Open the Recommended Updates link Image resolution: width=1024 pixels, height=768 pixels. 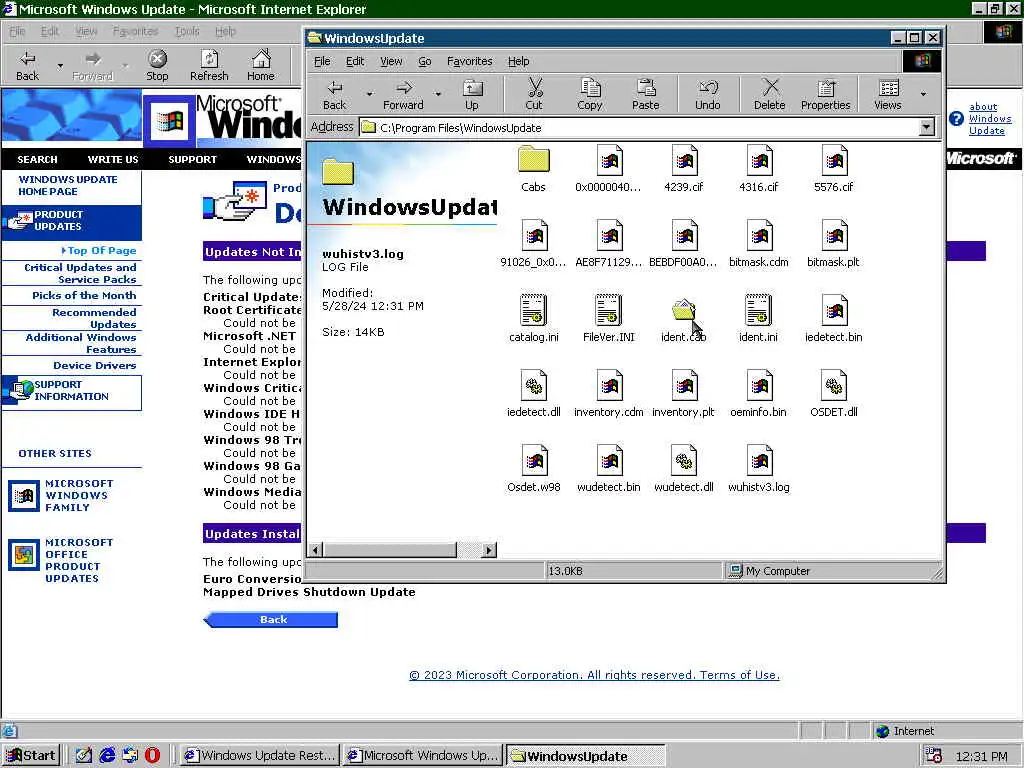94,318
